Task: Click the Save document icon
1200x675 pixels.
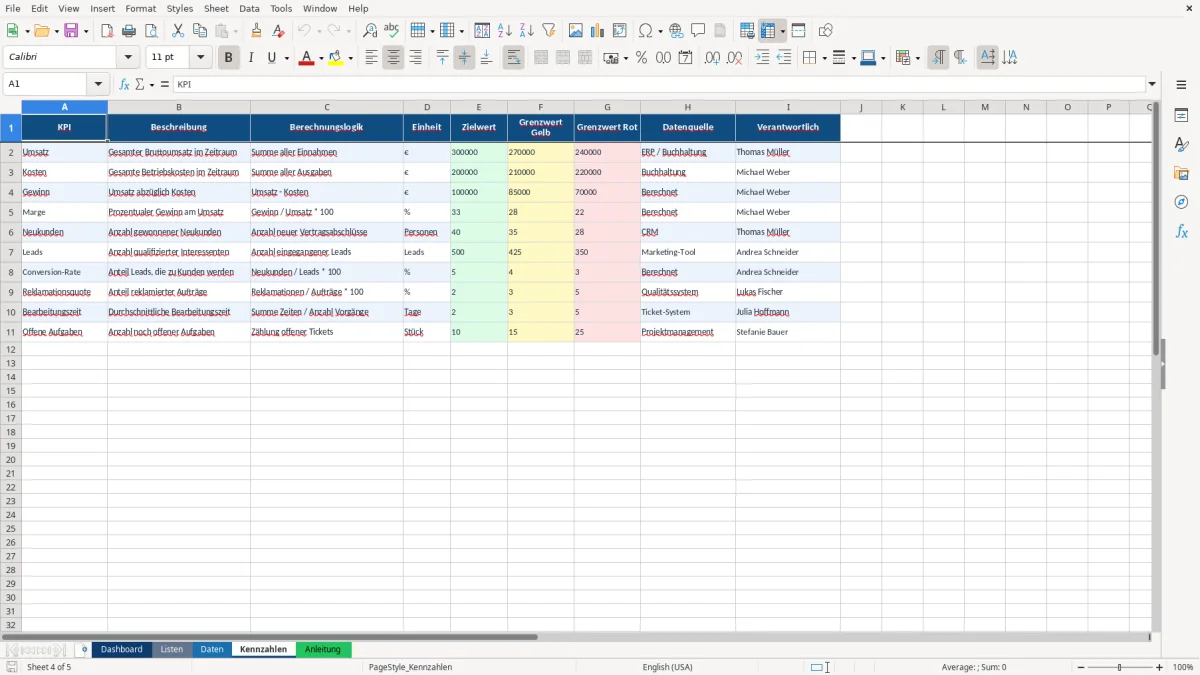Action: (x=71, y=31)
